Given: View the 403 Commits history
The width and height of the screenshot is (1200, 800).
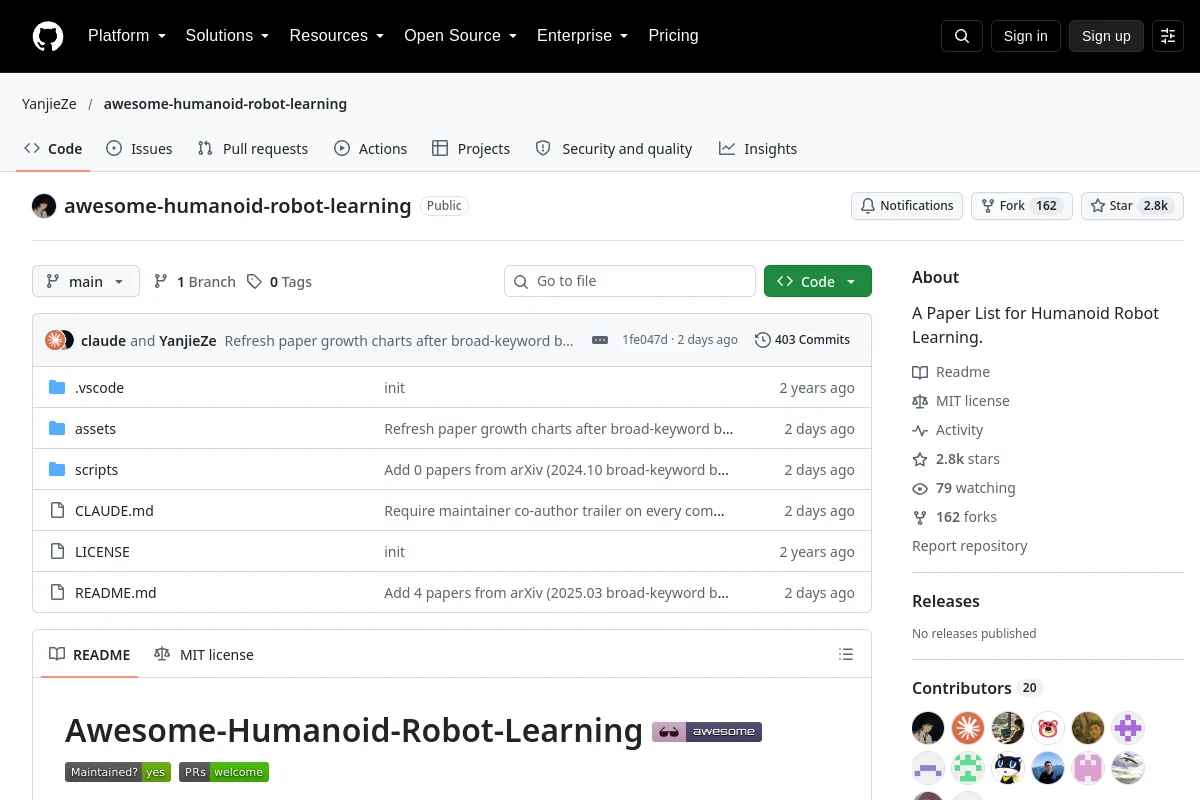Looking at the screenshot, I should coord(803,340).
